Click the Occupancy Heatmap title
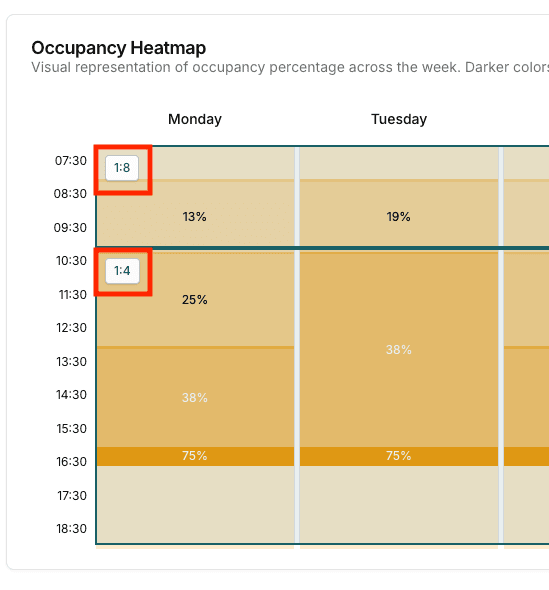 click(119, 48)
